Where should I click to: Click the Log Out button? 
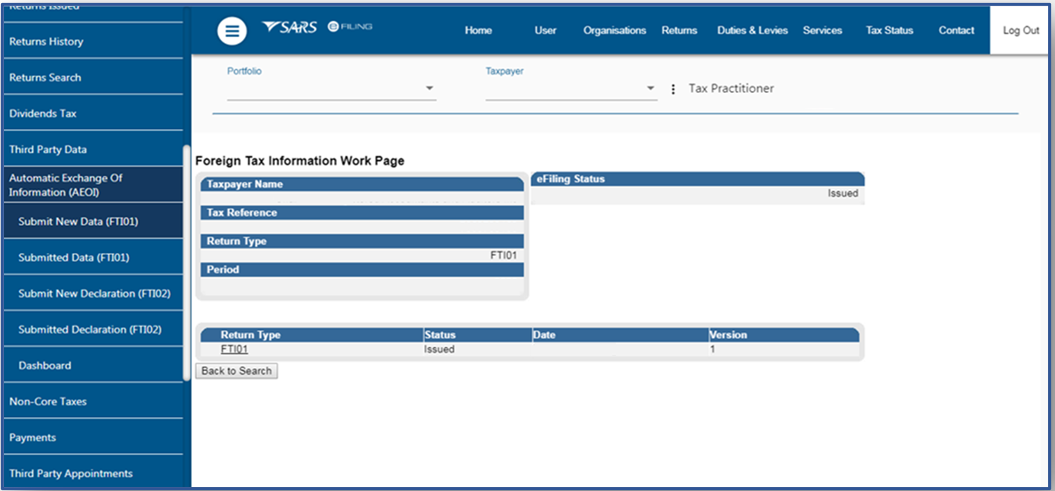pos(1020,31)
